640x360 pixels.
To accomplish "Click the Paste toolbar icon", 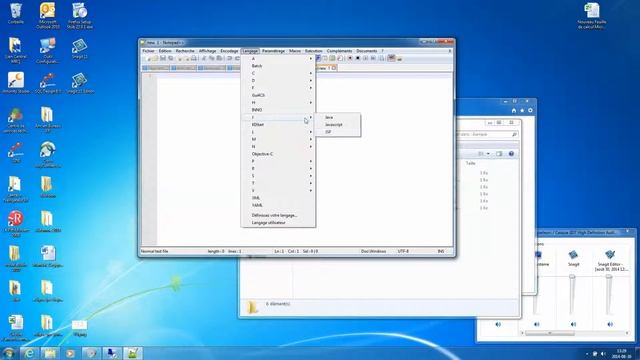I will (x=219, y=59).
